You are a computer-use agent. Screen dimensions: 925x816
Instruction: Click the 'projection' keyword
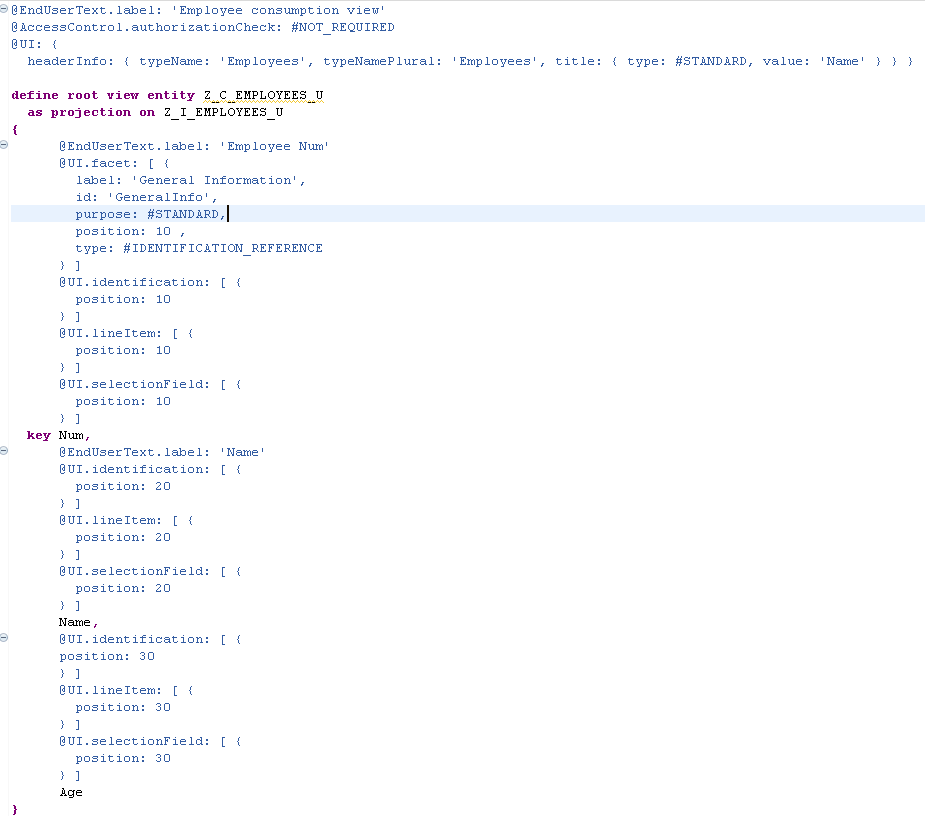pos(91,113)
